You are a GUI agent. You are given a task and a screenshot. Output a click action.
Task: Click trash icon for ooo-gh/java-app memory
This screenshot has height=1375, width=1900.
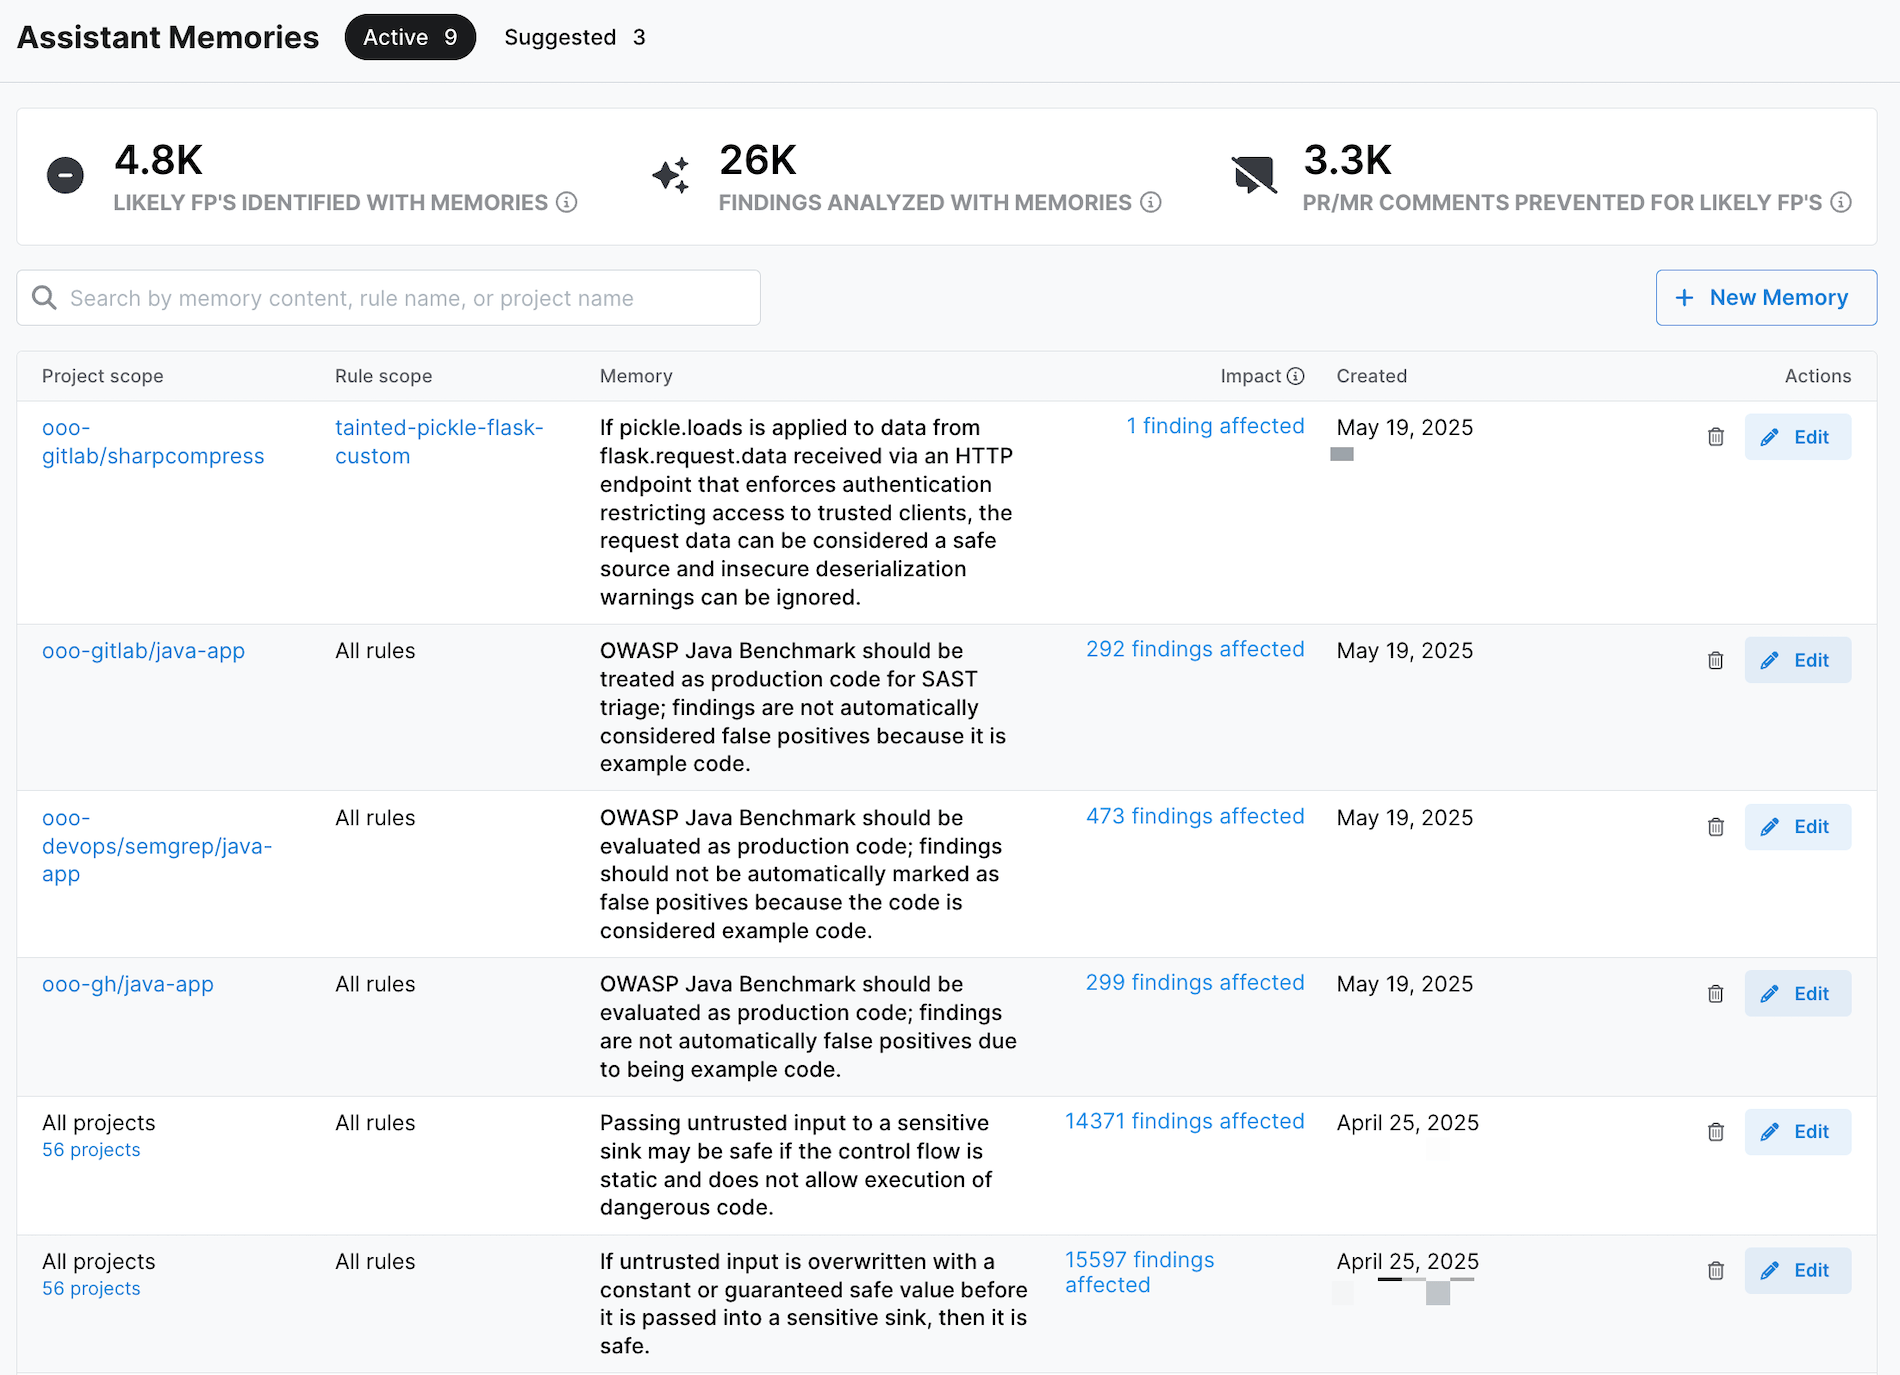tap(1716, 993)
